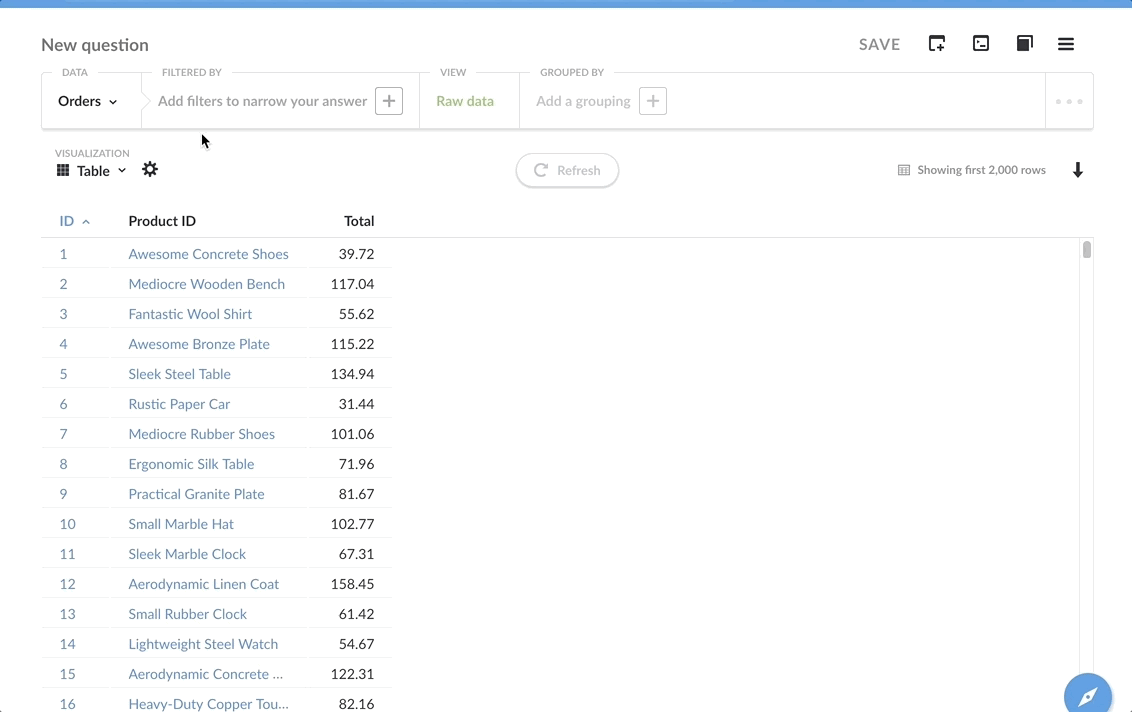The image size is (1132, 712).
Task: Click the three dots more options
Action: 1069,101
